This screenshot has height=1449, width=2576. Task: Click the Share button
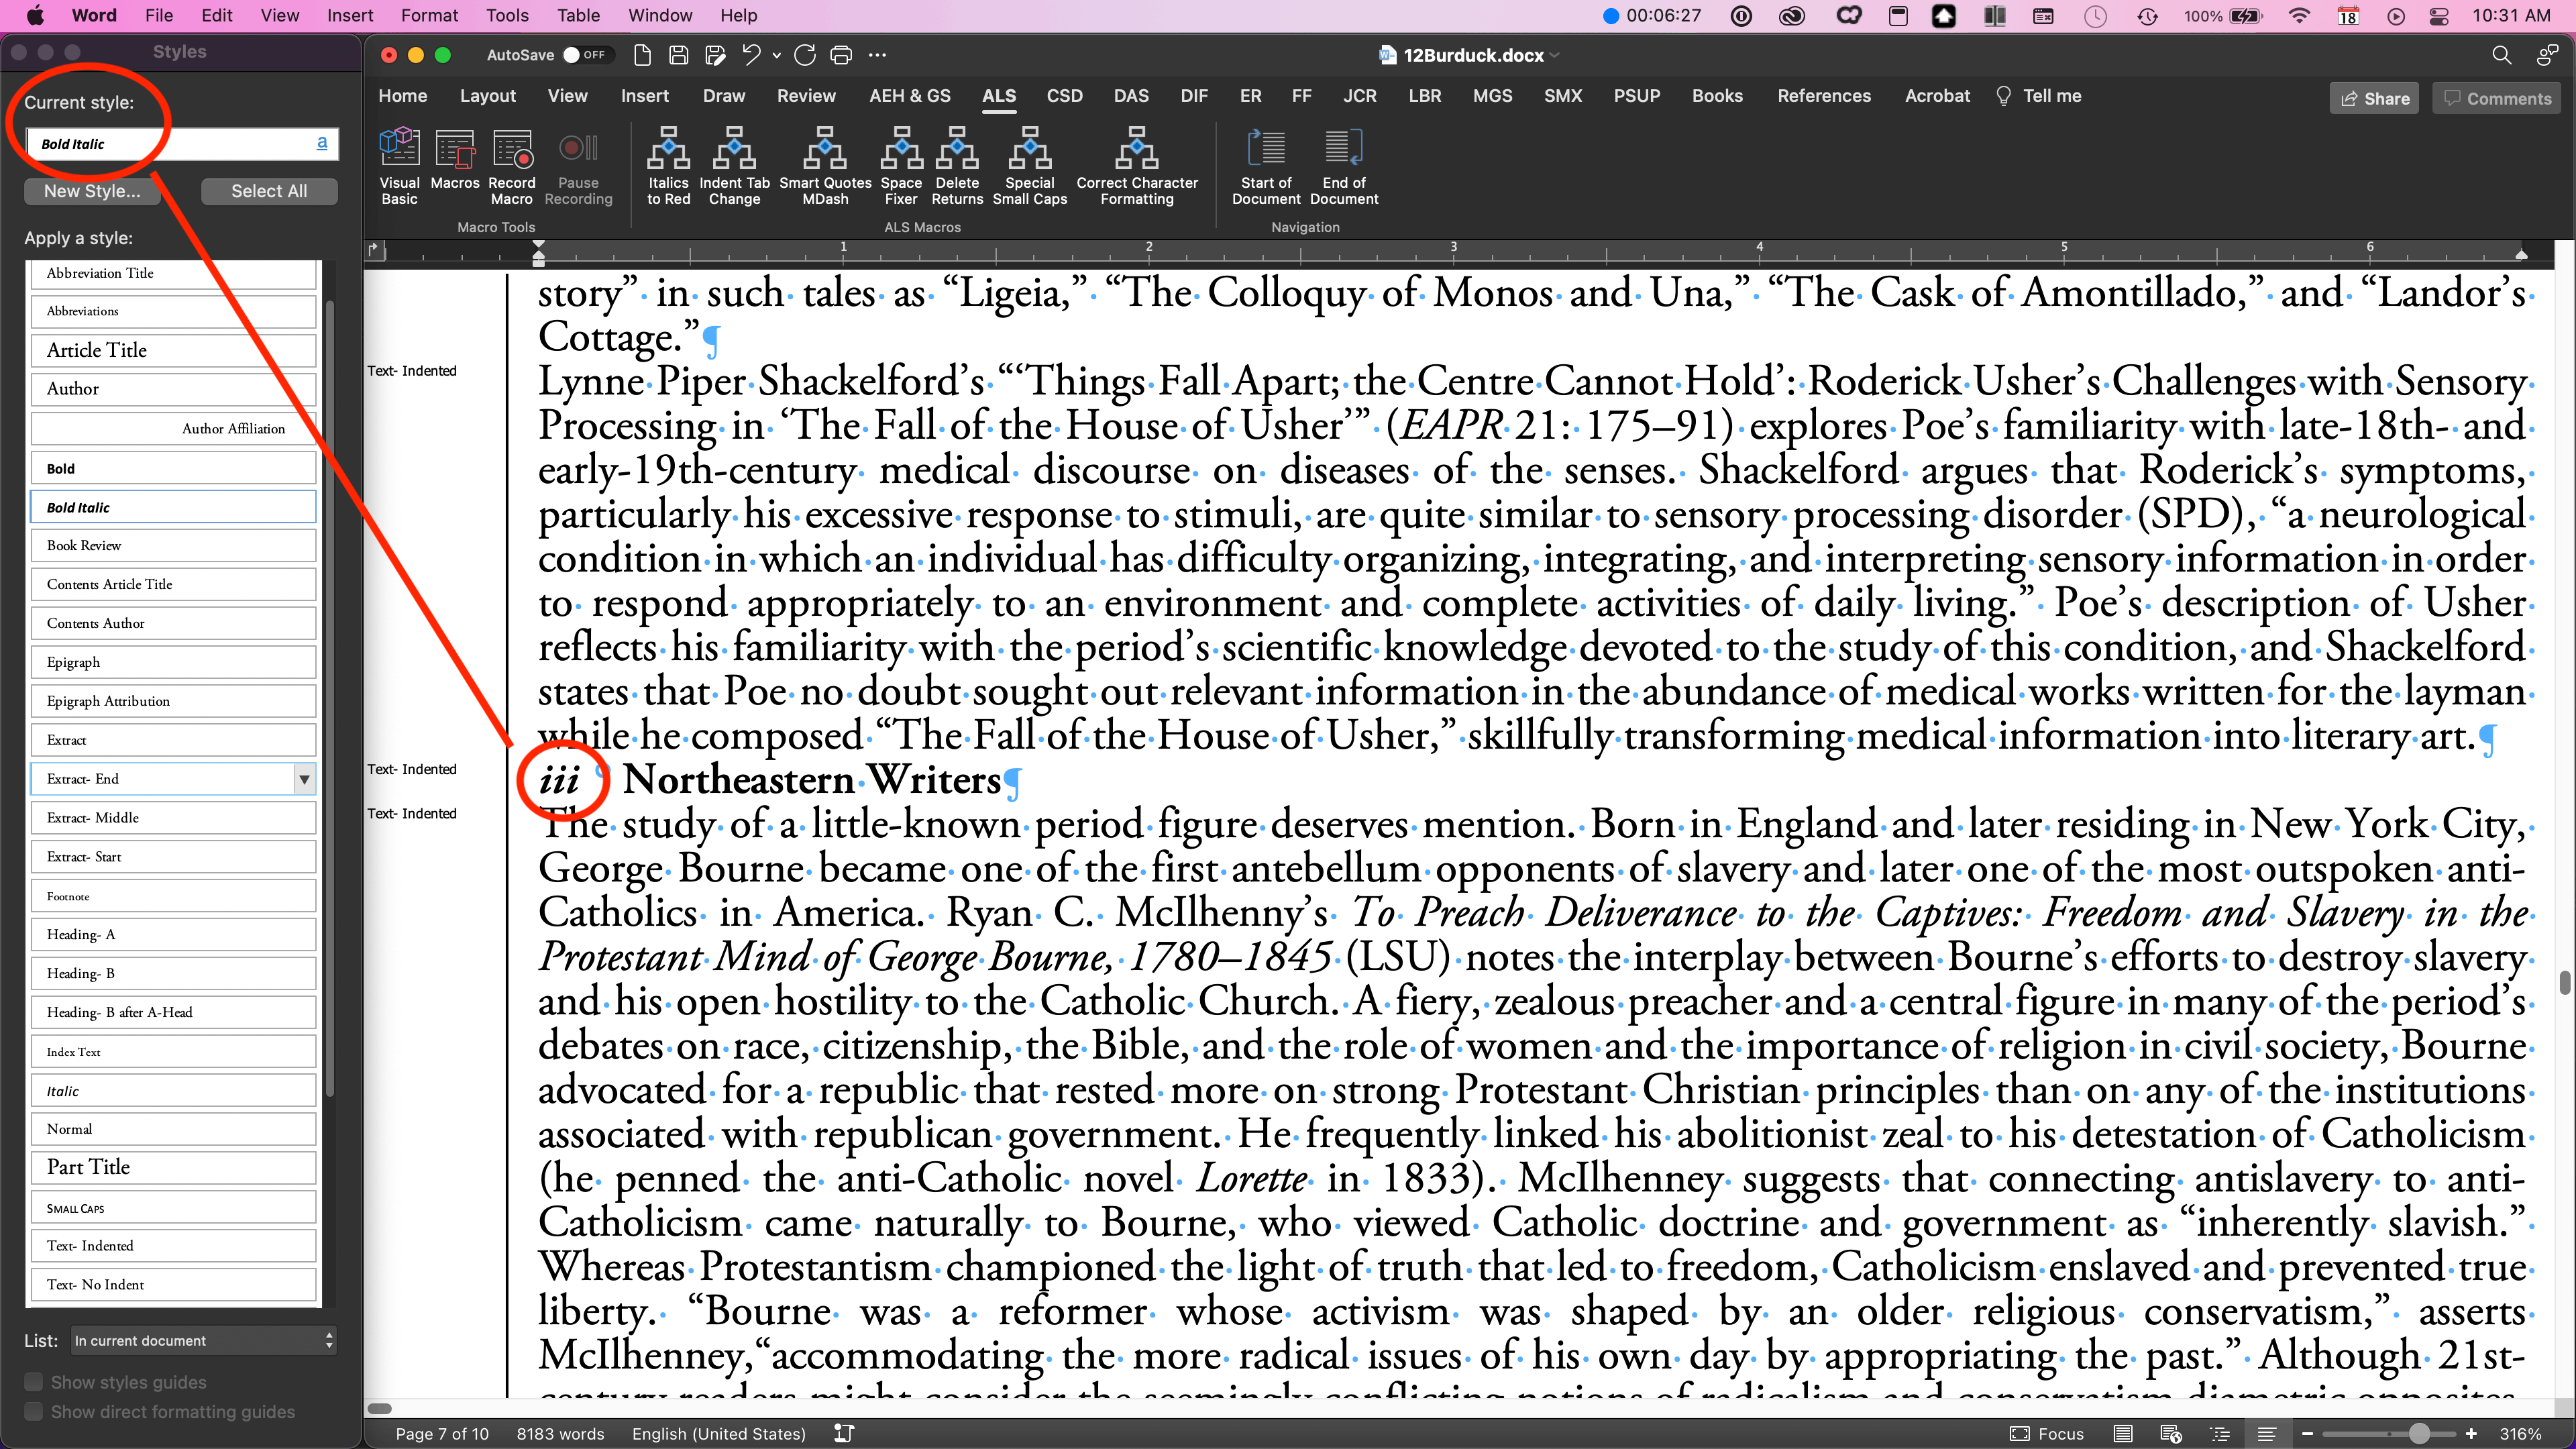pos(2374,98)
